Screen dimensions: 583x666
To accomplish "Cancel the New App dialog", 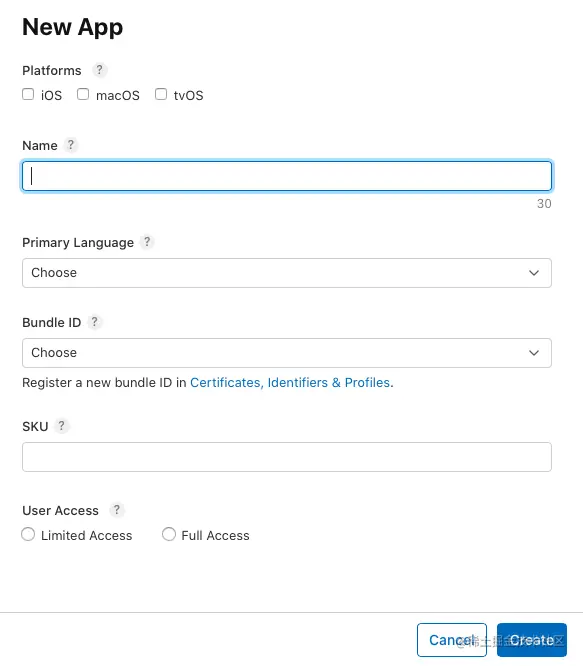I will [452, 640].
